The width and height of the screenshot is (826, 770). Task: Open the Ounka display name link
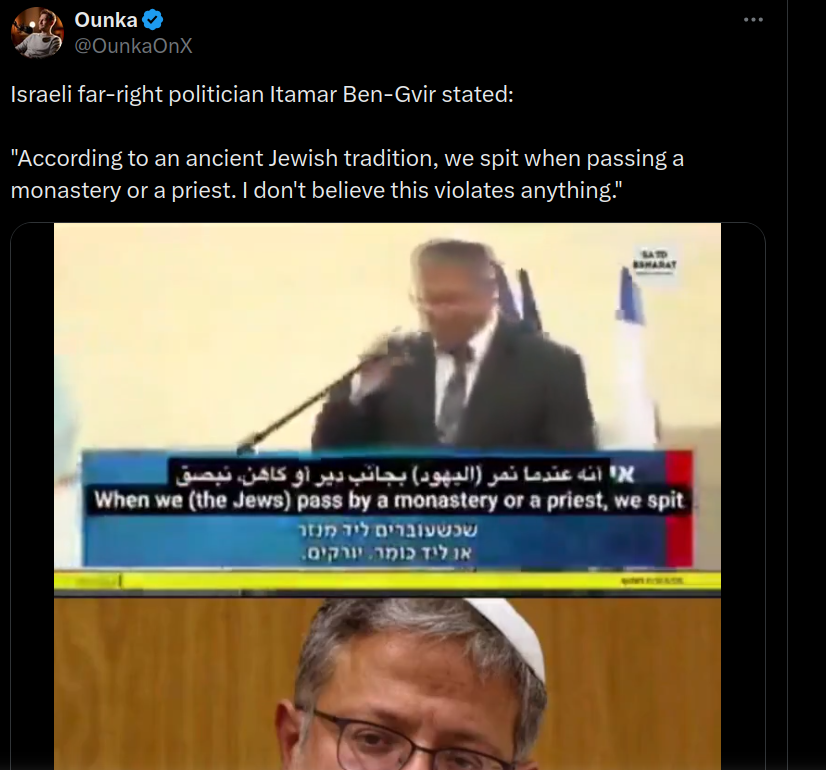tap(106, 20)
